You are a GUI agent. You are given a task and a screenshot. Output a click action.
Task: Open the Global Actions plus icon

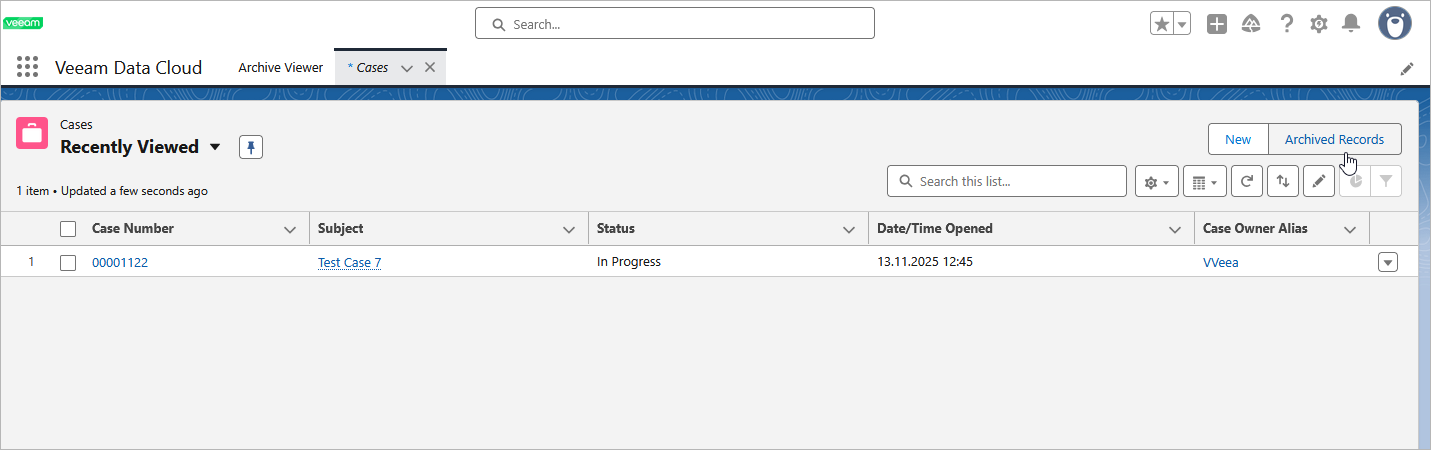coord(1216,24)
